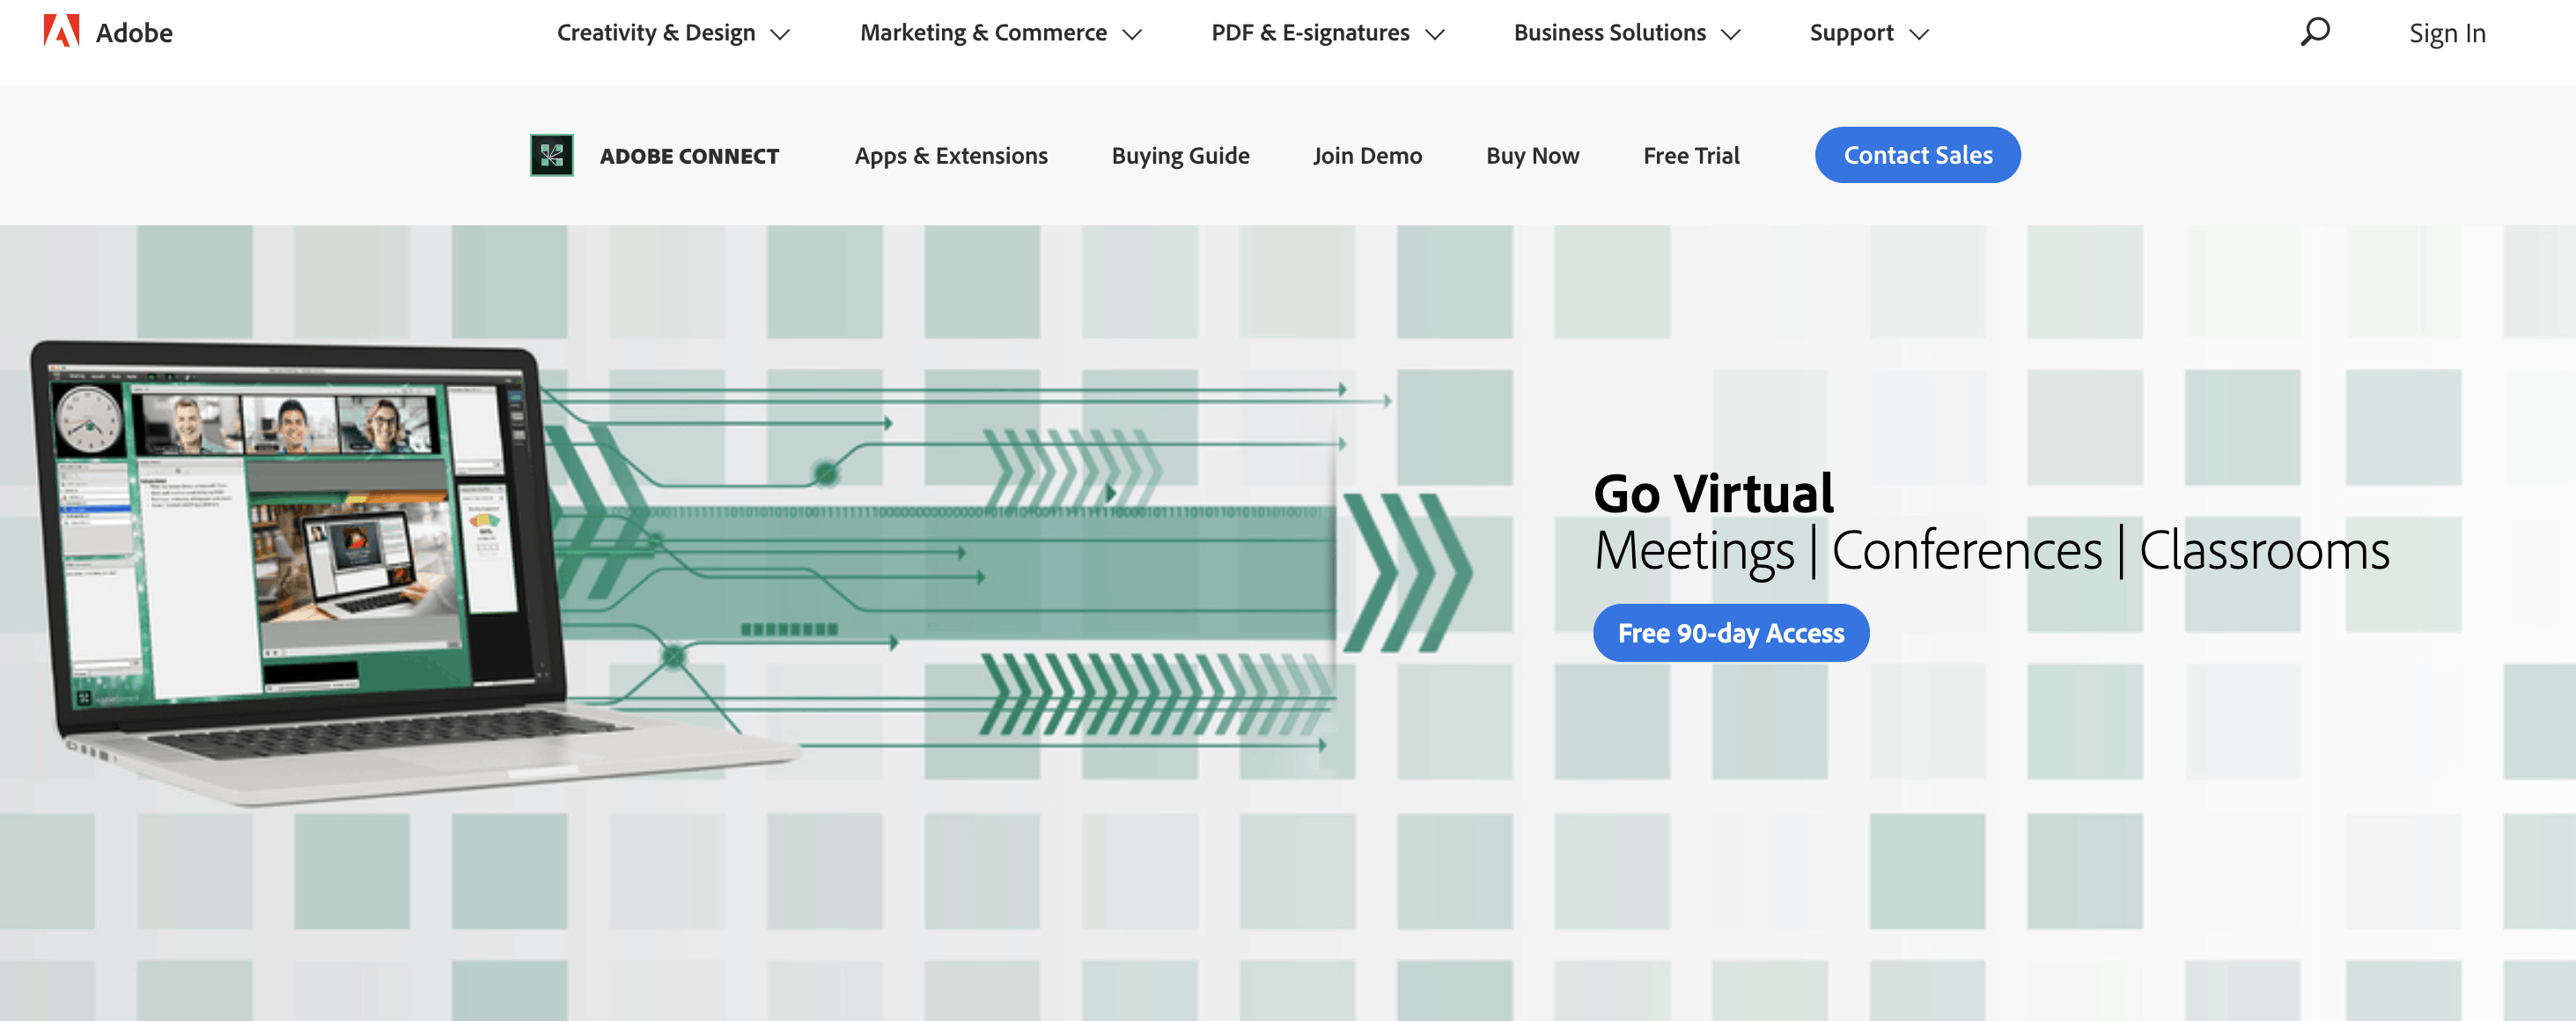The width and height of the screenshot is (2576, 1021).
Task: Expand the Support menu chevron
Action: [1919, 34]
